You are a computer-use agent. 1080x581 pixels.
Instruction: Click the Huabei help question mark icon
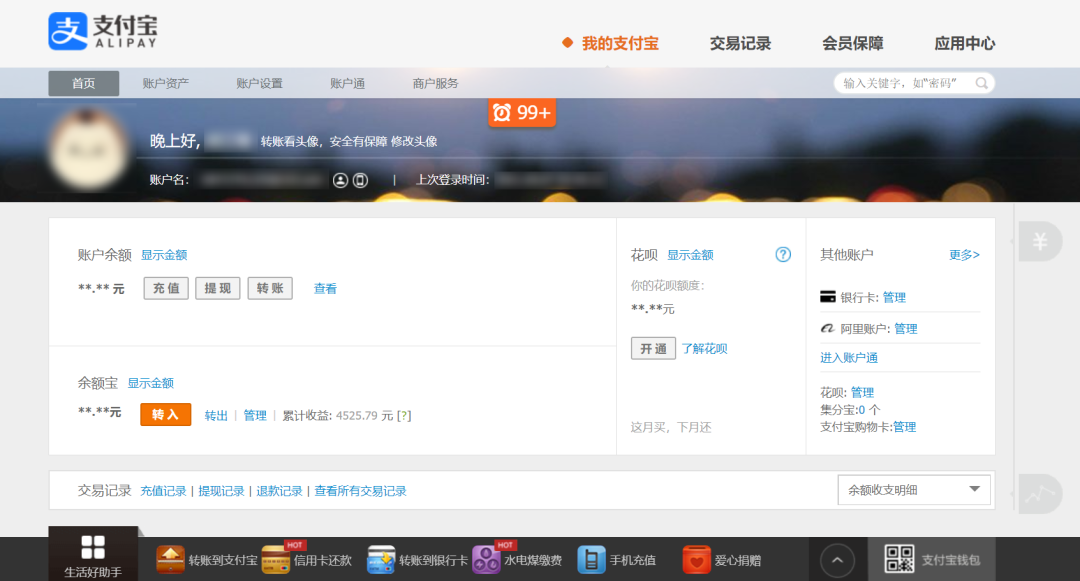783,255
